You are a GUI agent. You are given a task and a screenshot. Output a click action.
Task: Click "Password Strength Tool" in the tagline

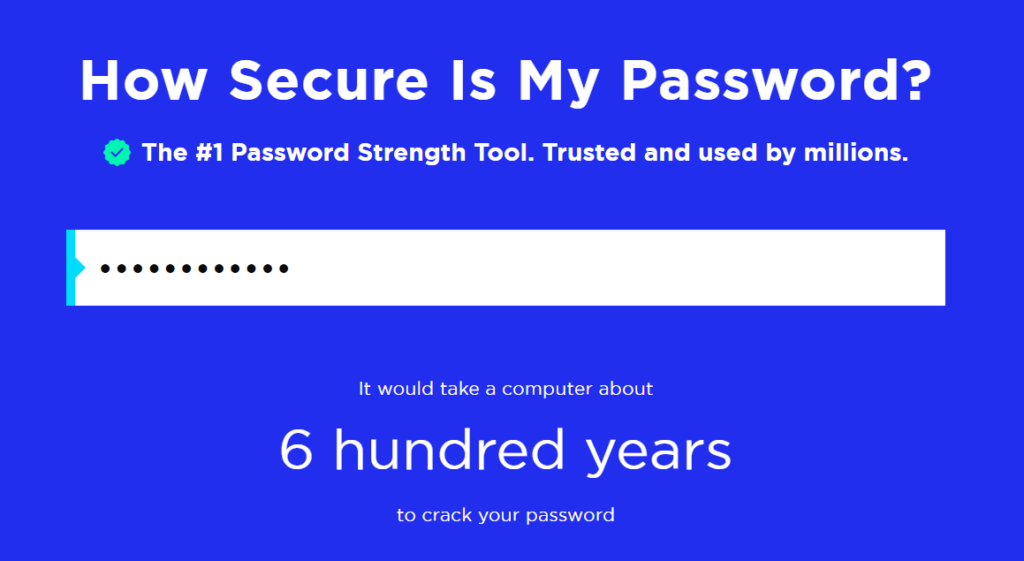point(376,153)
